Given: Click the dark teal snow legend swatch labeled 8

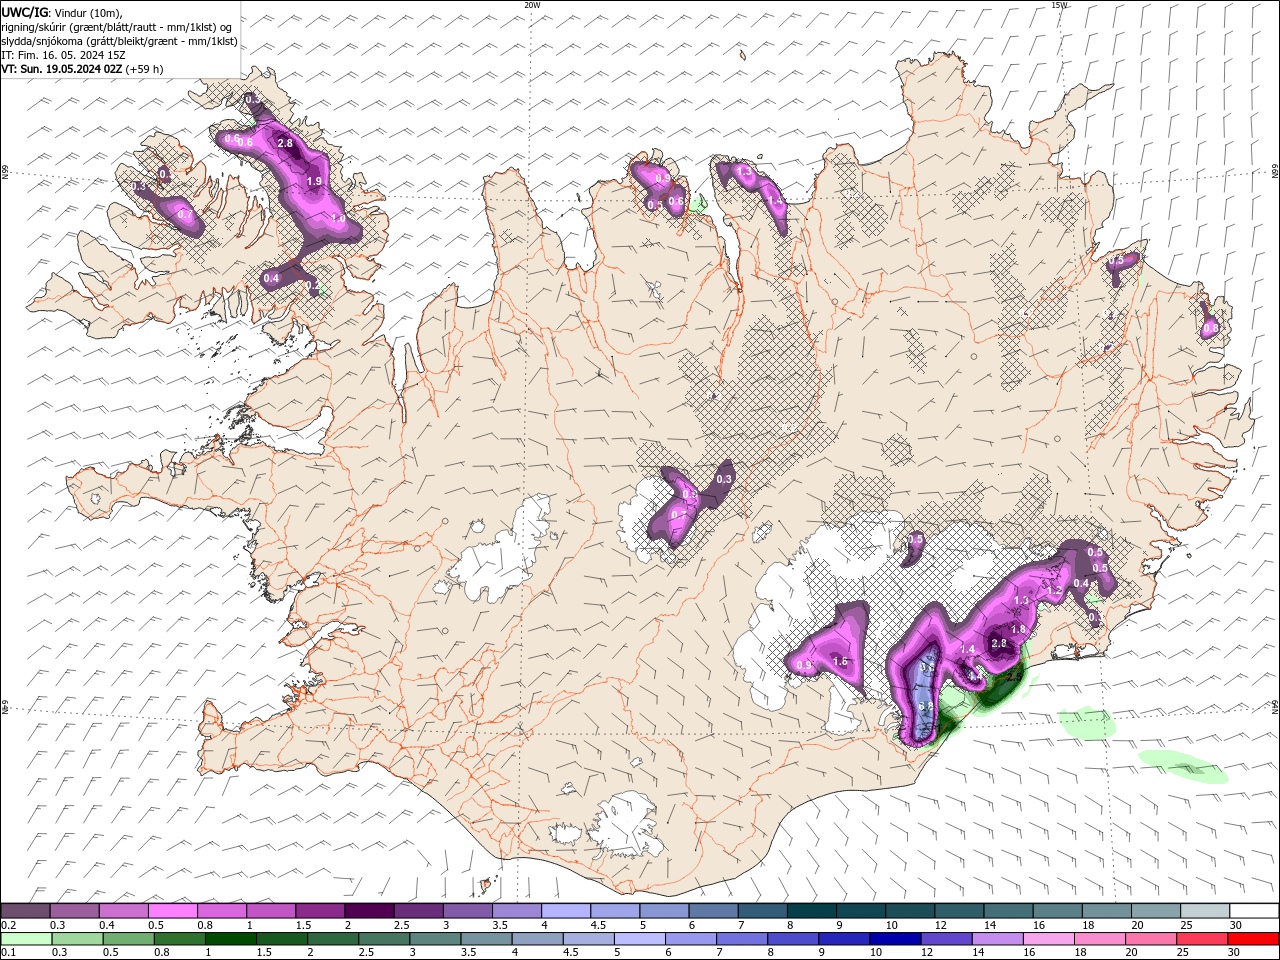Looking at the screenshot, I should coord(811,911).
